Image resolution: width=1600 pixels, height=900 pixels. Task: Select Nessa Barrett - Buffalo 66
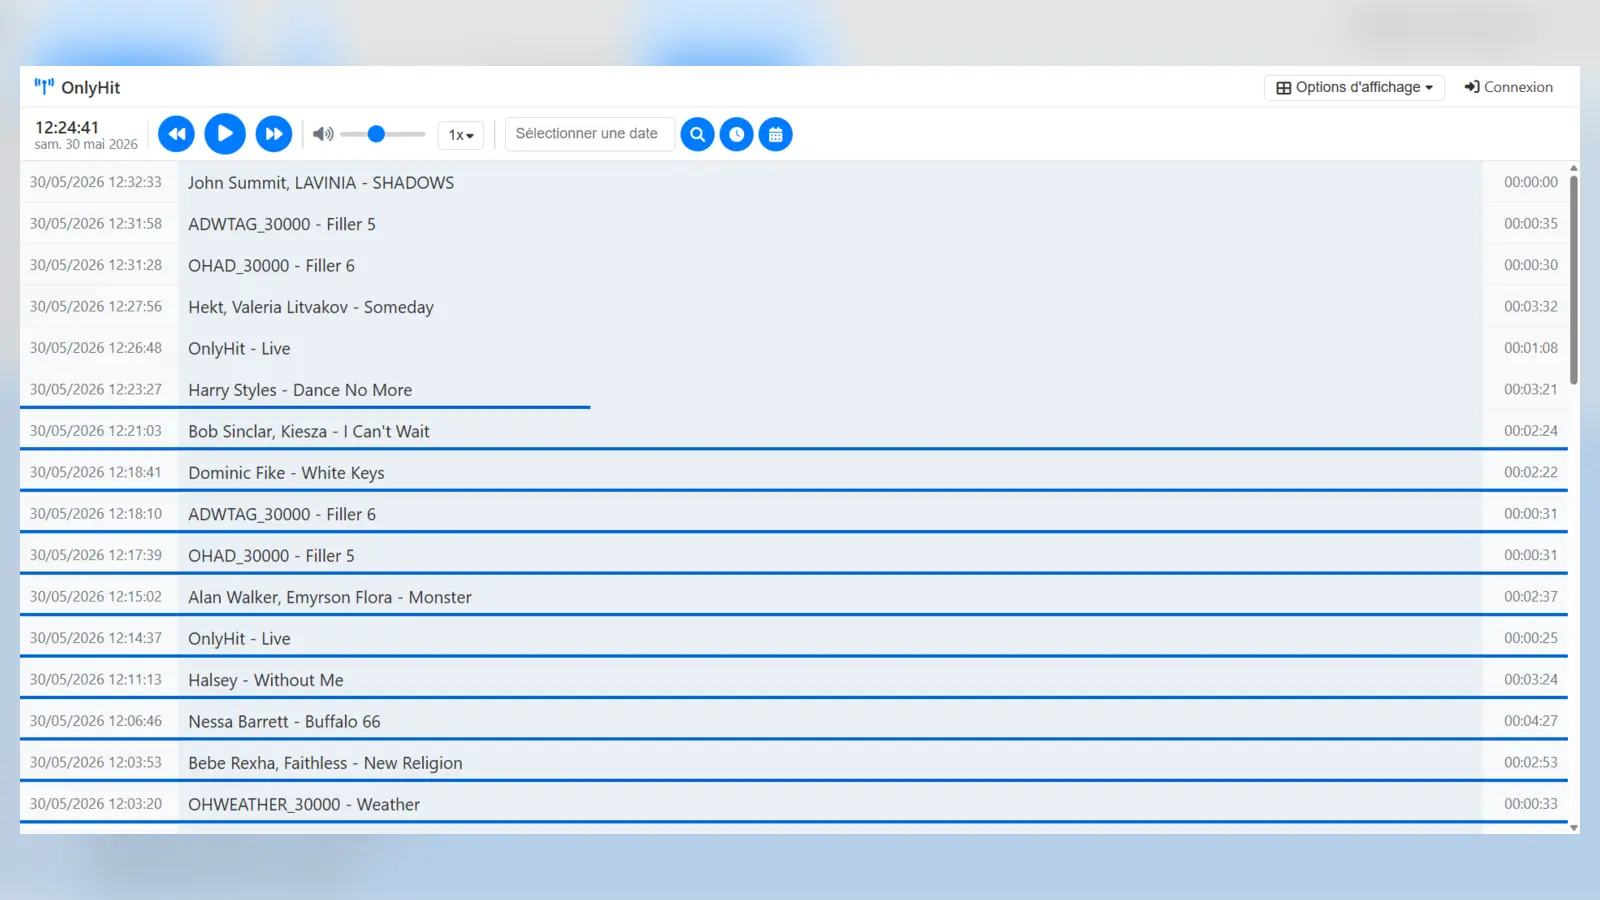tap(794, 721)
